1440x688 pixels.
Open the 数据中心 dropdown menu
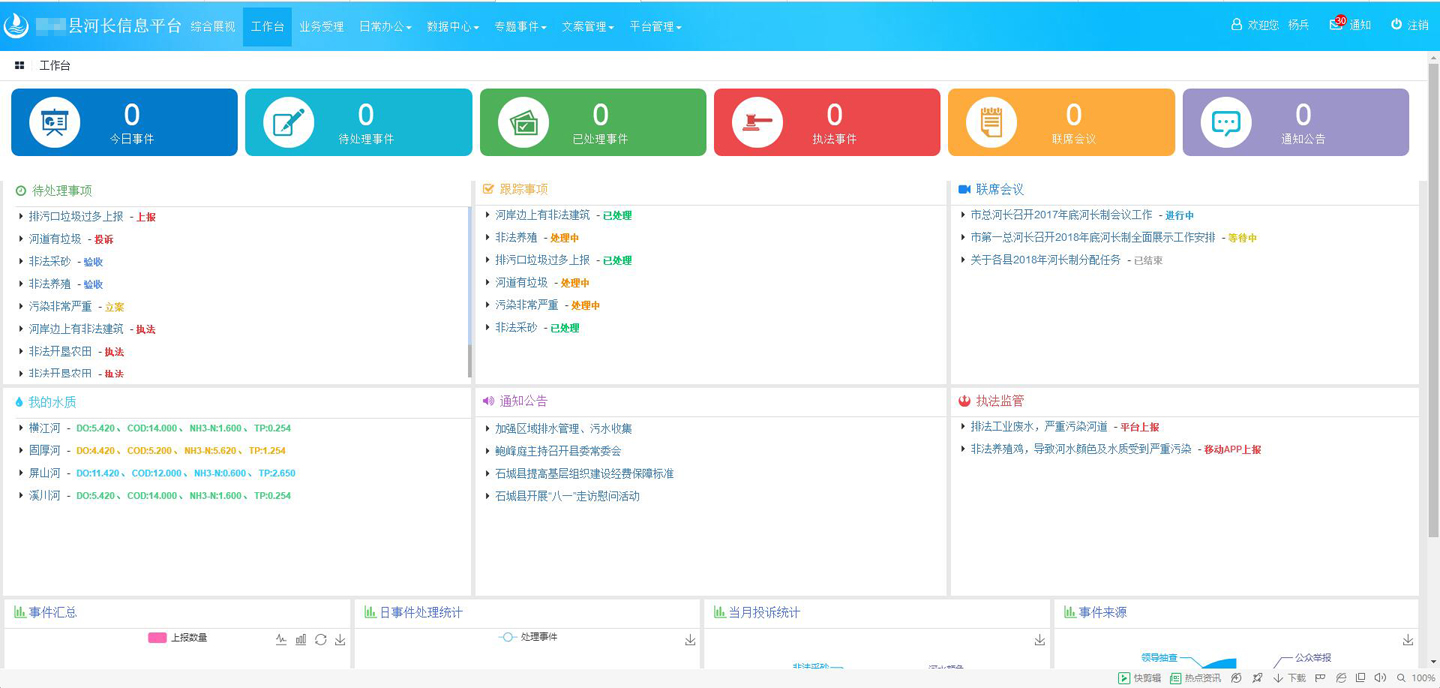point(453,27)
